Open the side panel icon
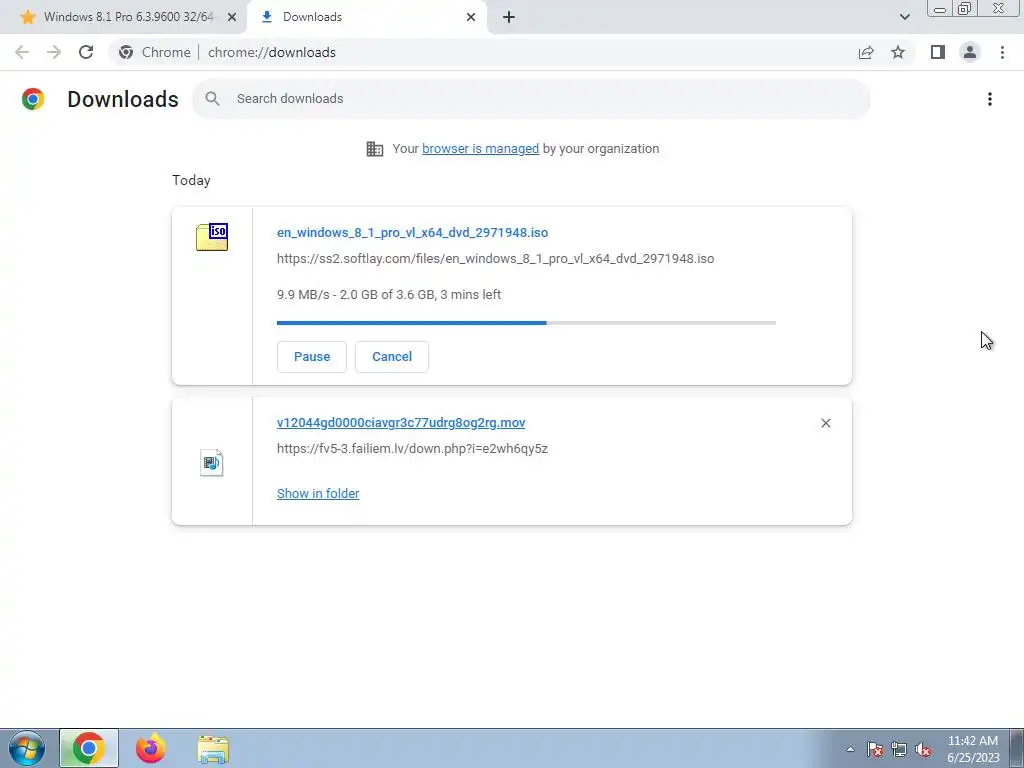The height and width of the screenshot is (768, 1024). [938, 52]
